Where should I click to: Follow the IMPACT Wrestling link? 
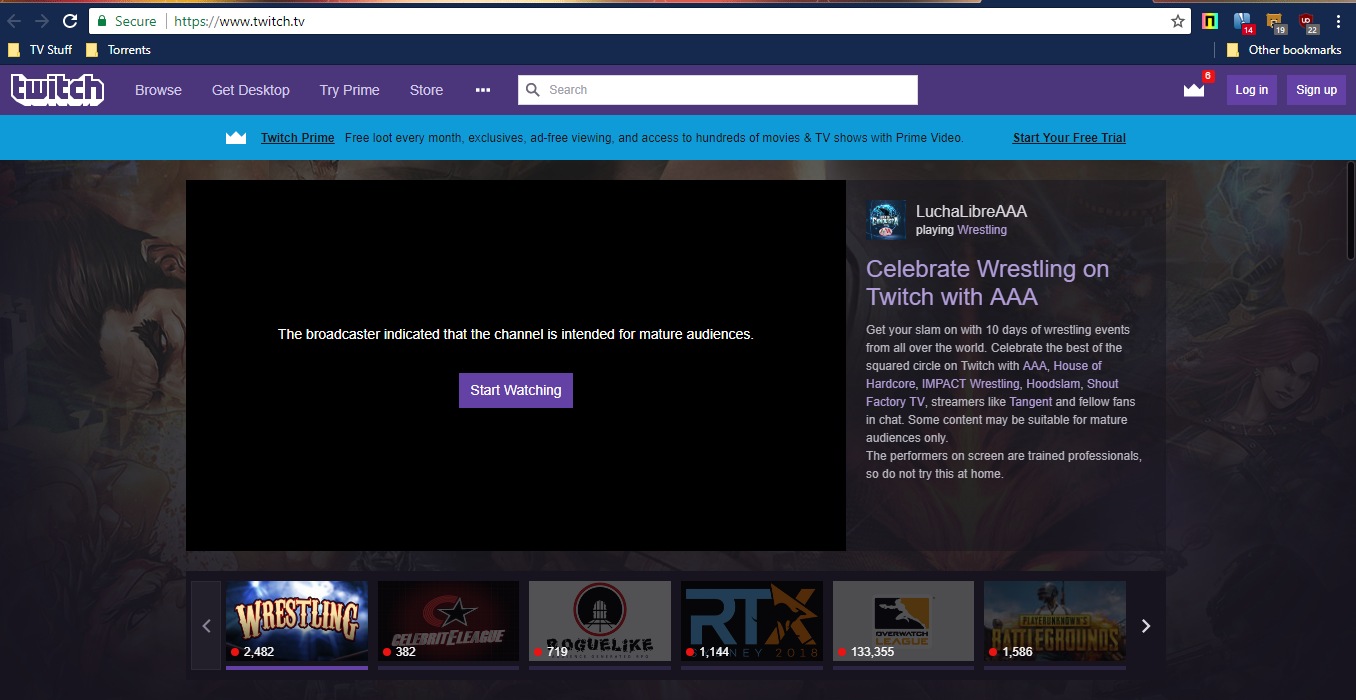[x=971, y=384]
